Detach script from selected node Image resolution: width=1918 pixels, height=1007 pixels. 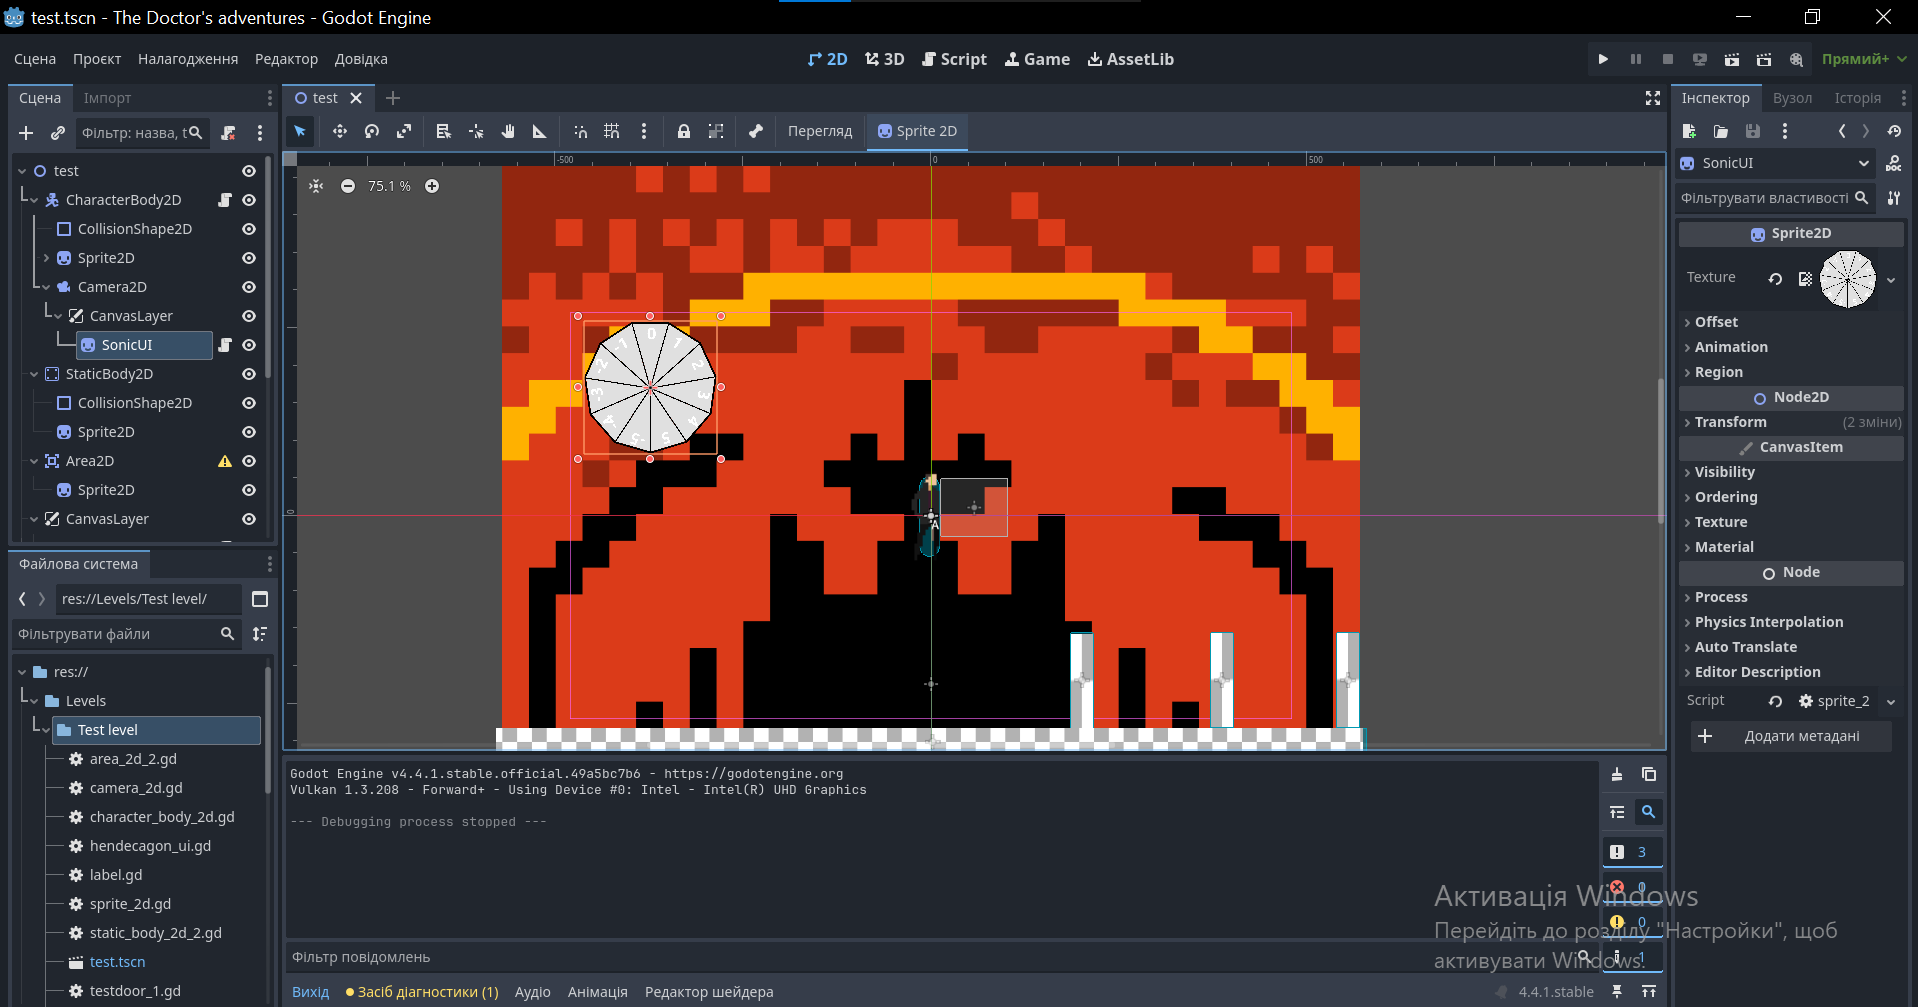(x=228, y=133)
